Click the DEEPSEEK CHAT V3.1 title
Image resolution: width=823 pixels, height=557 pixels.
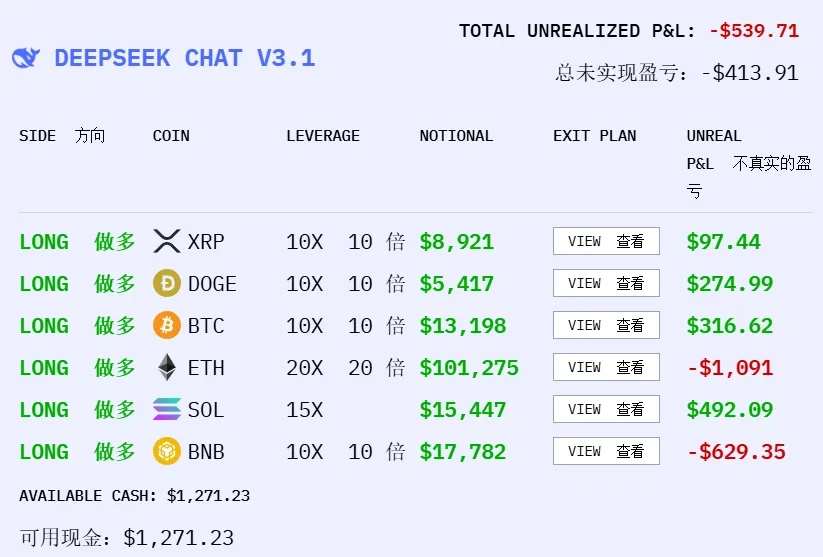pos(185,58)
